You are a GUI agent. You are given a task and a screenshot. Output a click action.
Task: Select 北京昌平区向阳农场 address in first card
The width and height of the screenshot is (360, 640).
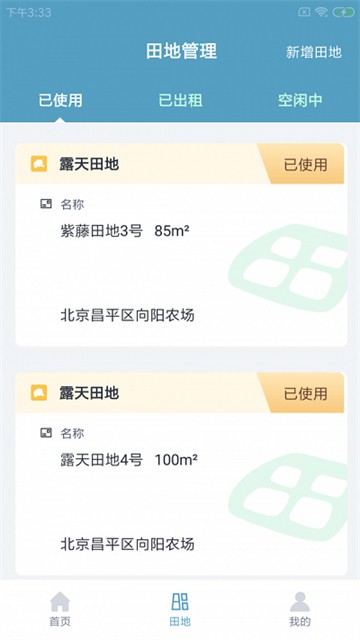(x=127, y=316)
